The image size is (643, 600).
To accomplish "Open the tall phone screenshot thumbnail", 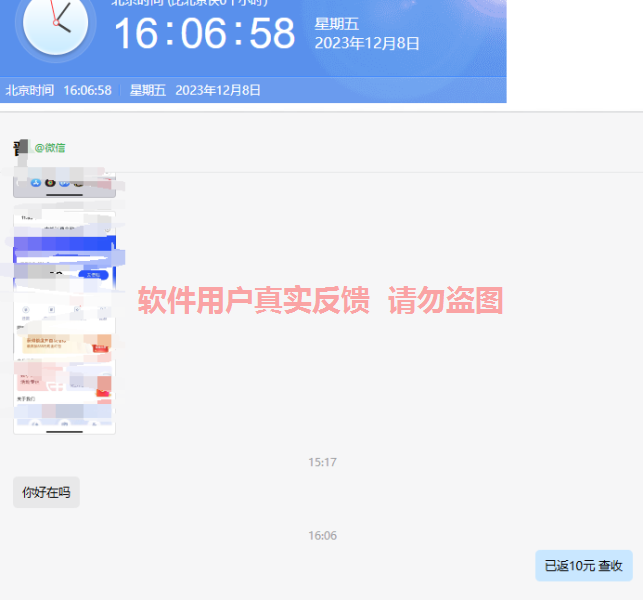I will coord(64,322).
